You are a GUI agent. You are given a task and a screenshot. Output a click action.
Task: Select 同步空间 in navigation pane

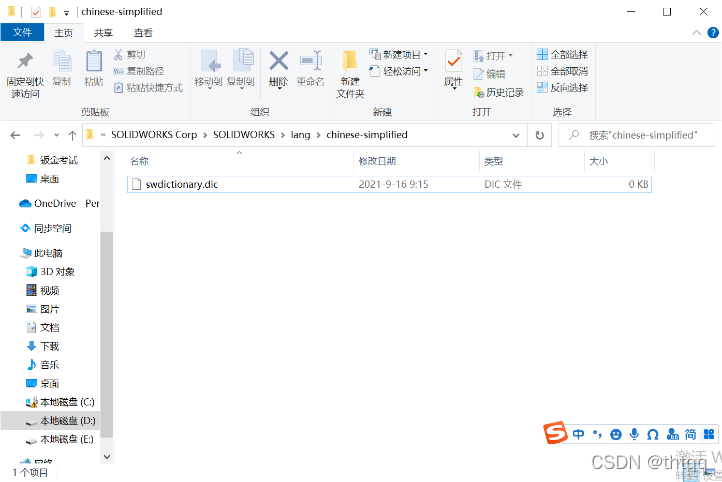pos(46,228)
